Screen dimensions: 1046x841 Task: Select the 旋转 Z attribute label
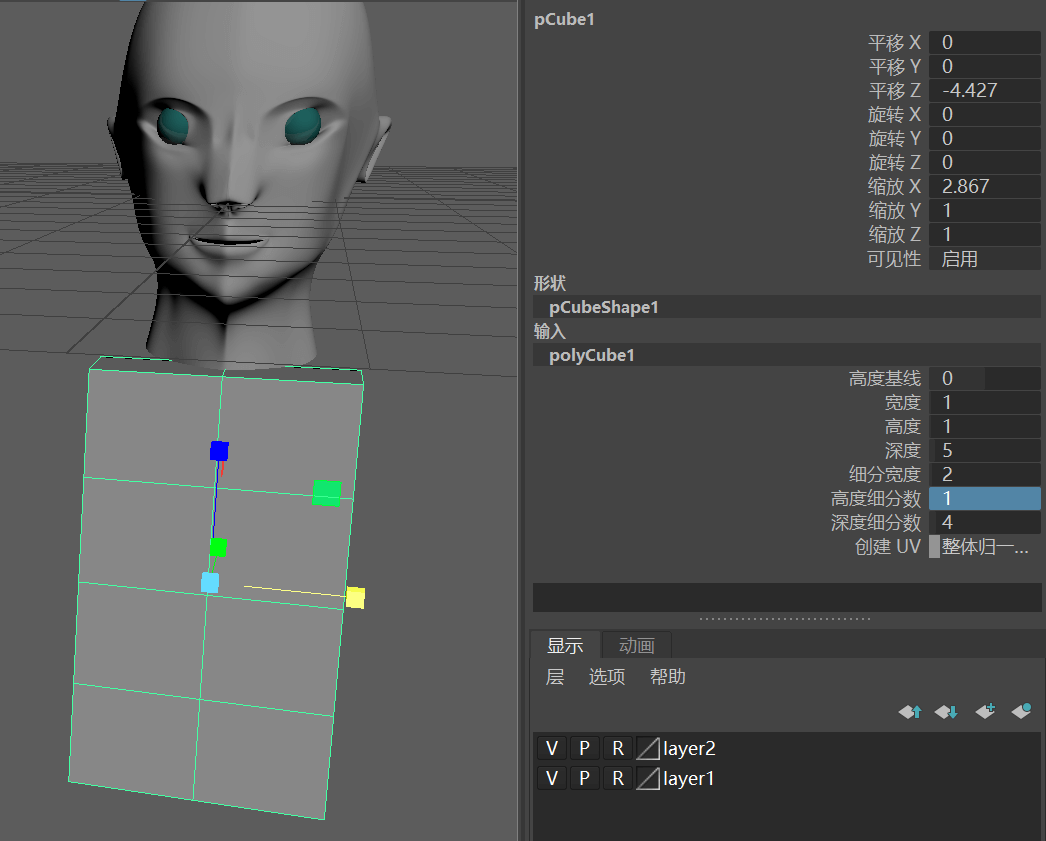(x=895, y=163)
